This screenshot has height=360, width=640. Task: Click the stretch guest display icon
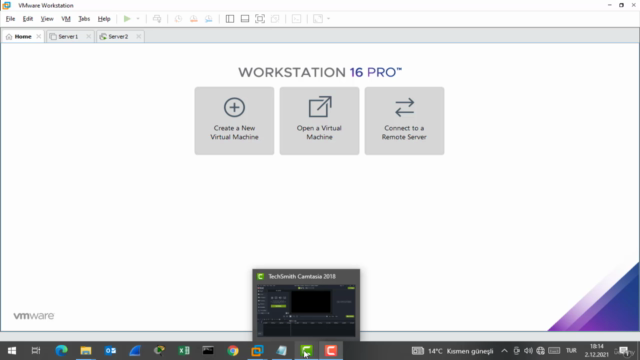click(x=318, y=19)
